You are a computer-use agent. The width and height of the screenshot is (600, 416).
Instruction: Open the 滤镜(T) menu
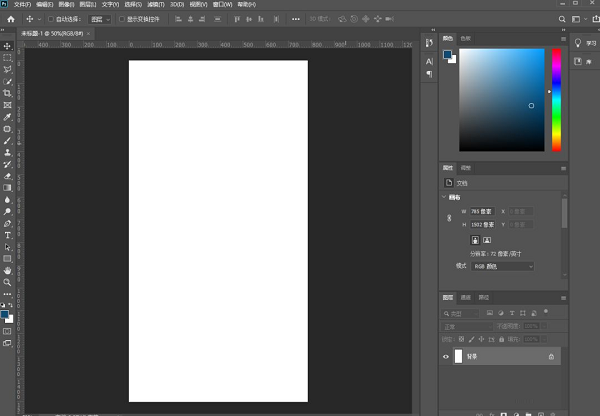click(x=155, y=4)
